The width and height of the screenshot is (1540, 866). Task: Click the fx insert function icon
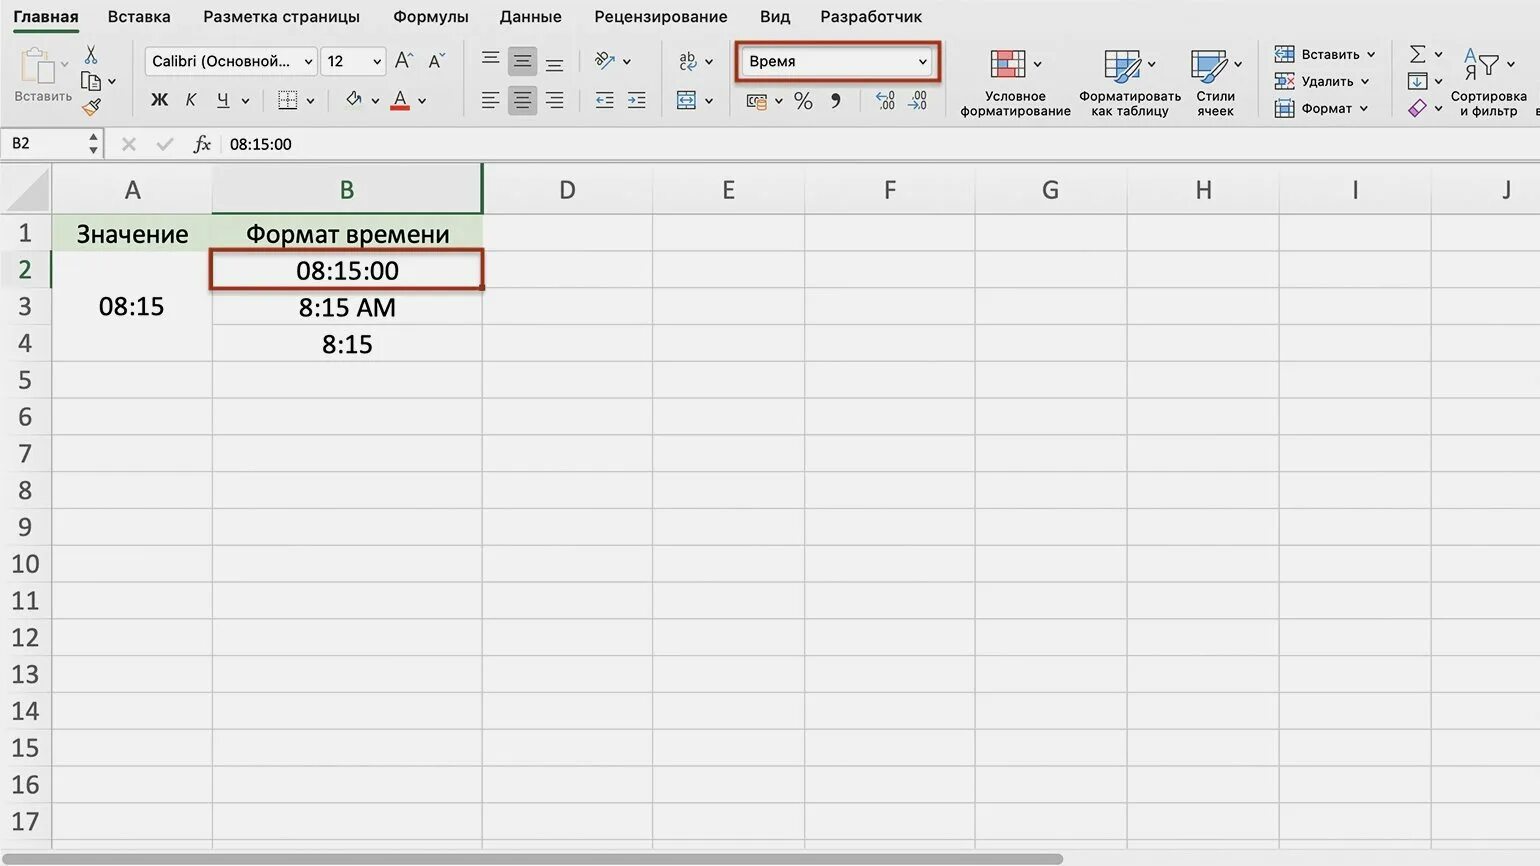[x=202, y=144]
